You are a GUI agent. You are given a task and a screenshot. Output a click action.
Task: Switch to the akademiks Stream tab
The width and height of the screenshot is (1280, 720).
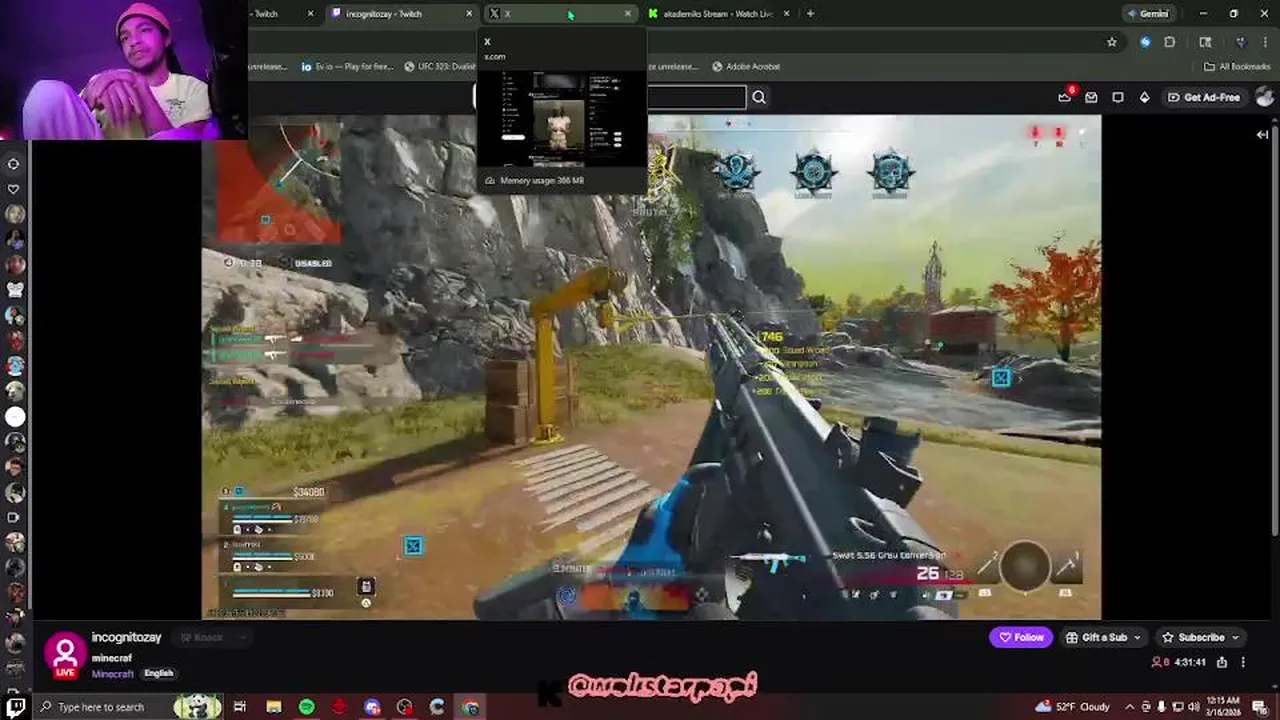pyautogui.click(x=719, y=14)
